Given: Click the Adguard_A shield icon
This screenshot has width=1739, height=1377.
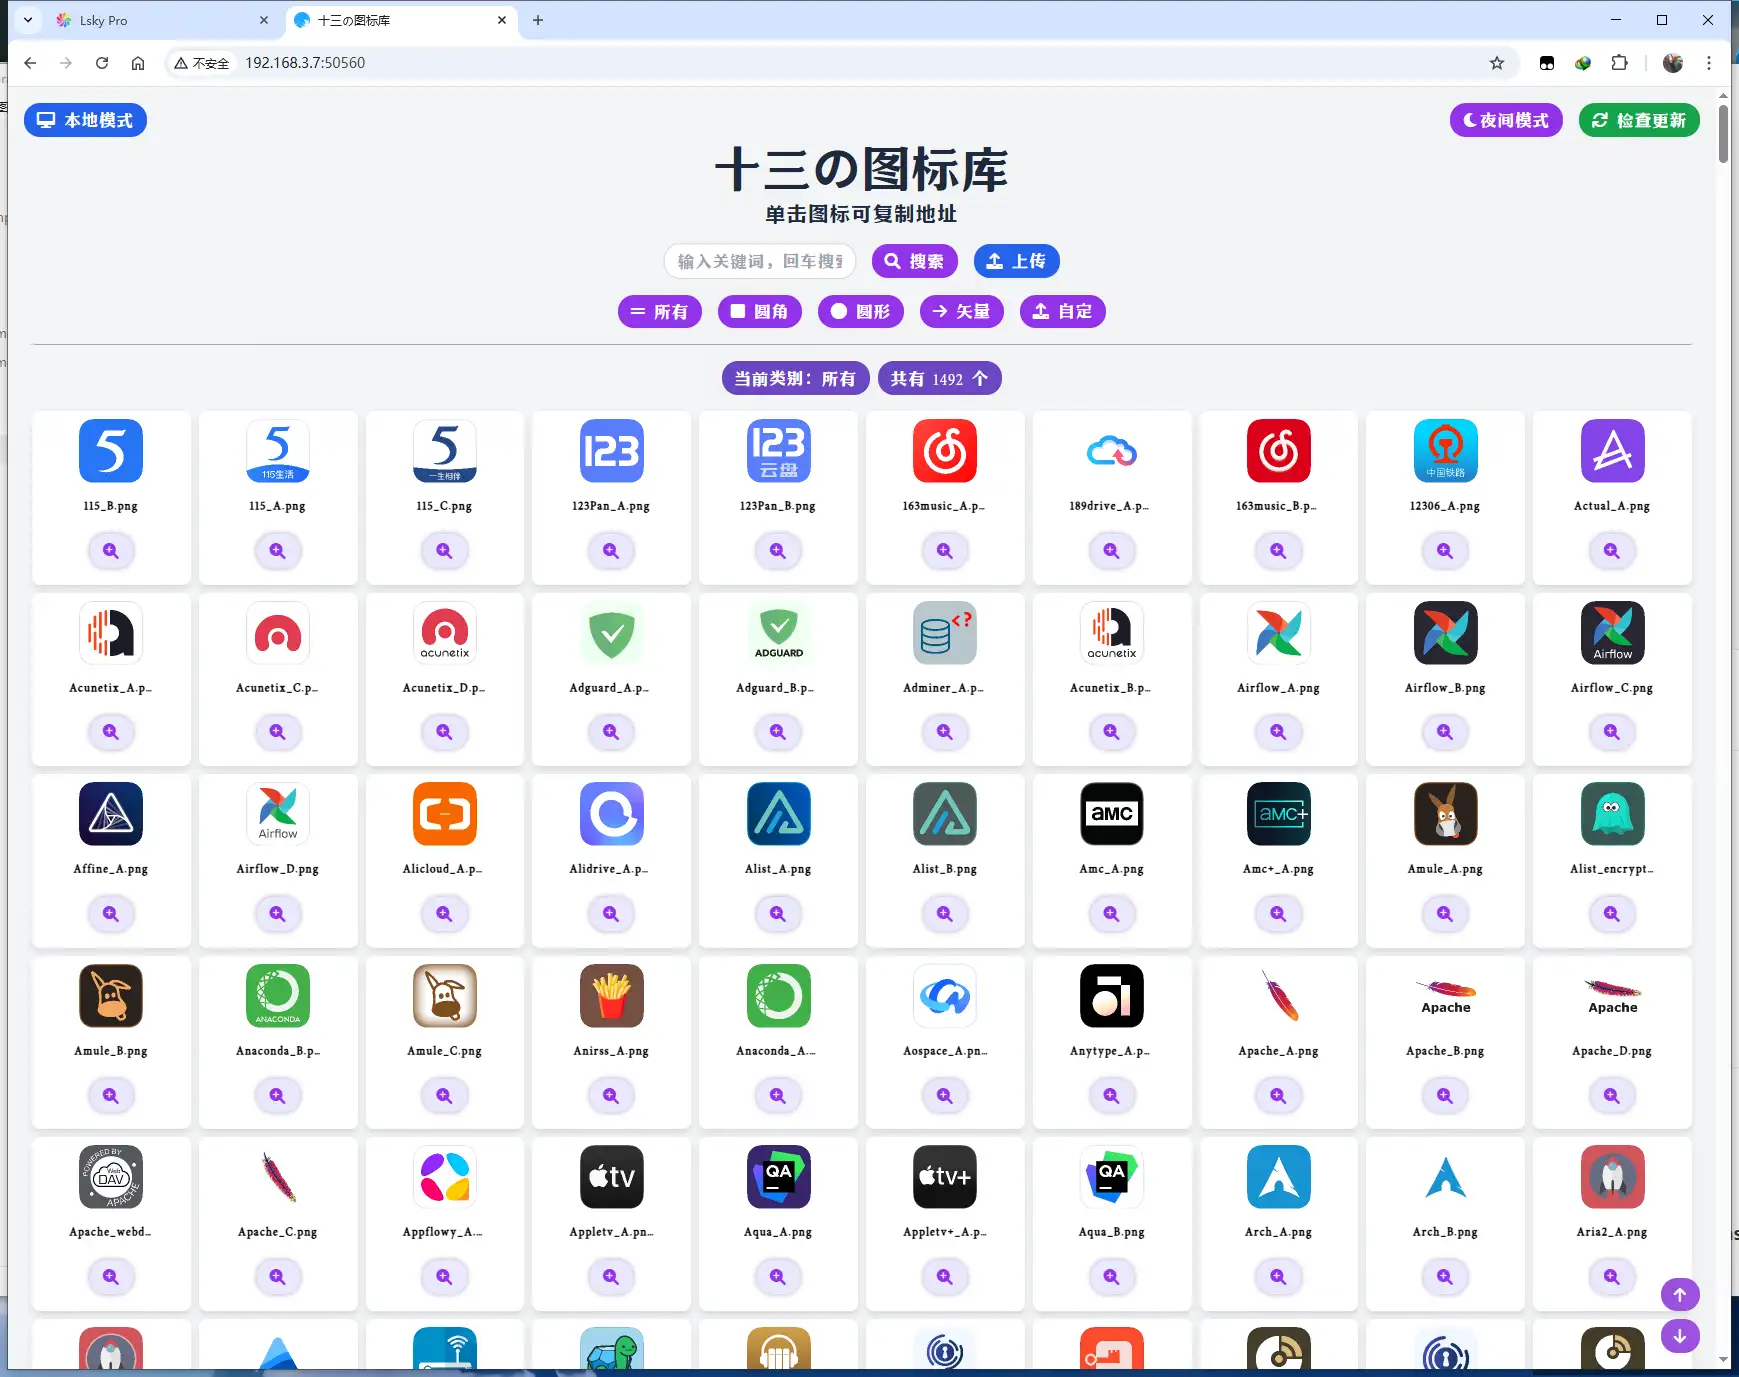Looking at the screenshot, I should tap(611, 633).
